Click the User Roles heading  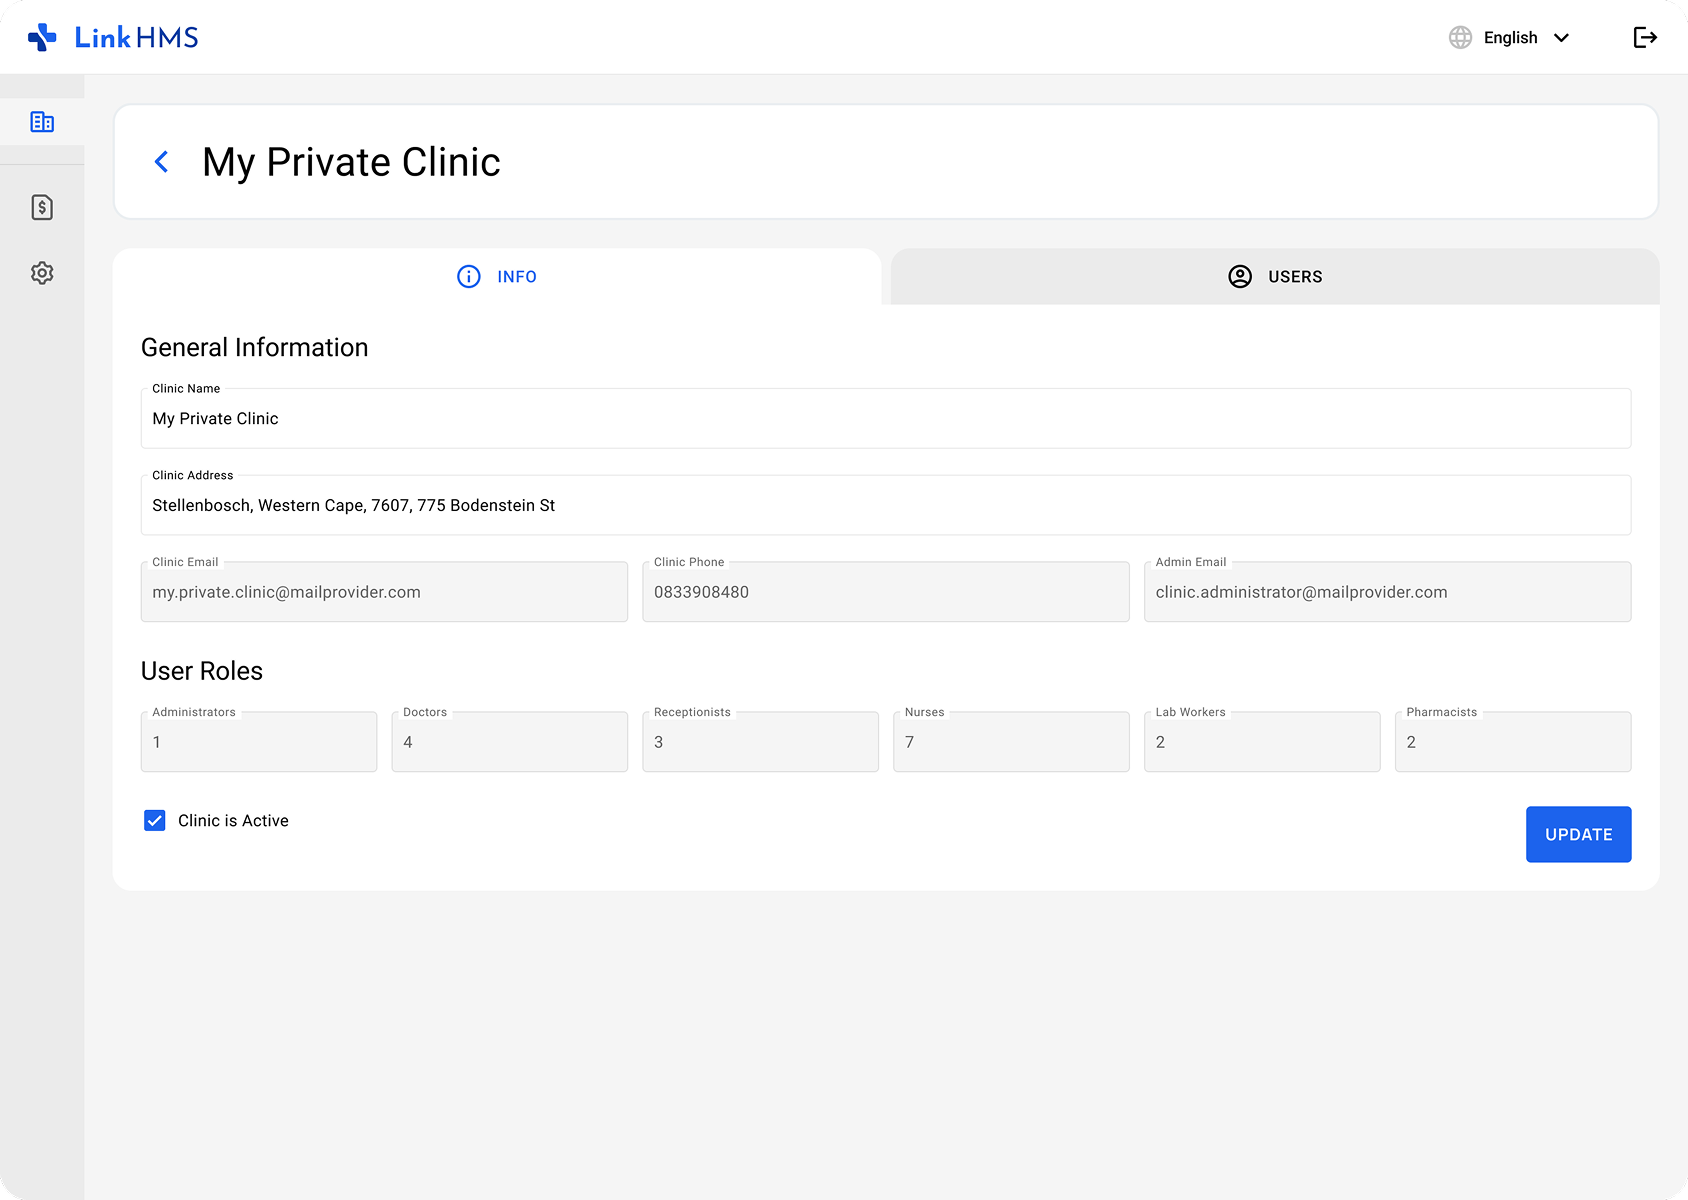pyautogui.click(x=202, y=671)
